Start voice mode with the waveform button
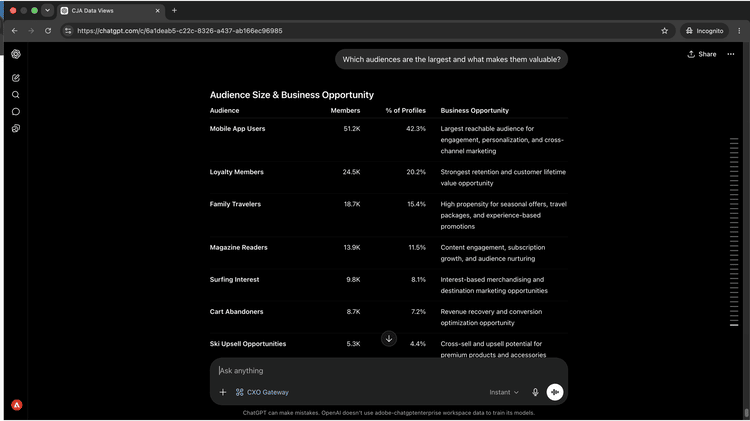 click(x=555, y=392)
